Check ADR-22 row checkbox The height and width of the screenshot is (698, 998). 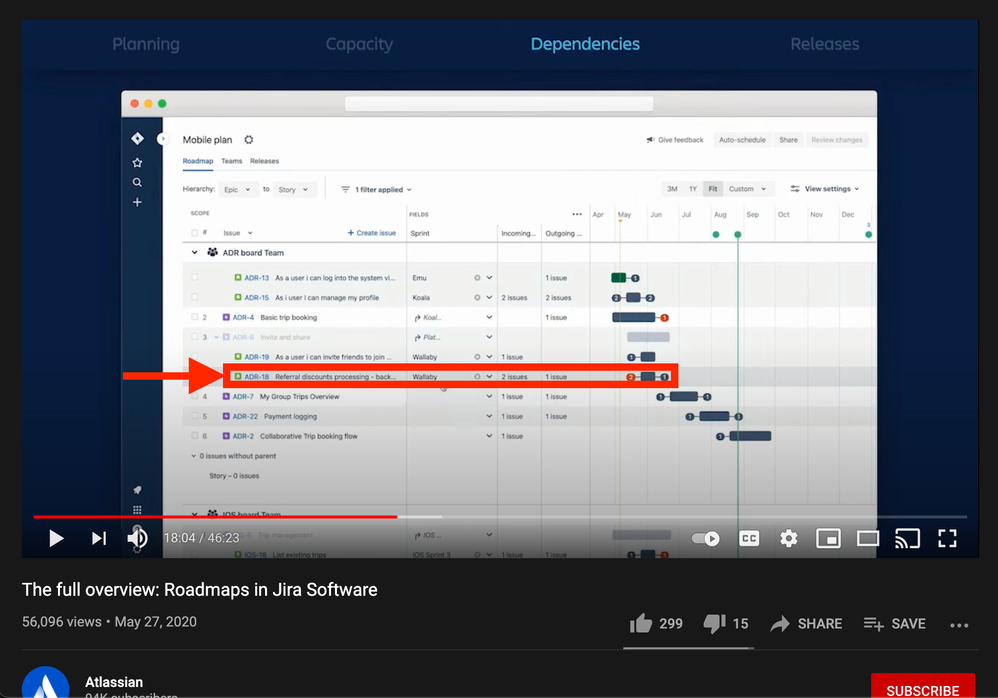(x=195, y=416)
